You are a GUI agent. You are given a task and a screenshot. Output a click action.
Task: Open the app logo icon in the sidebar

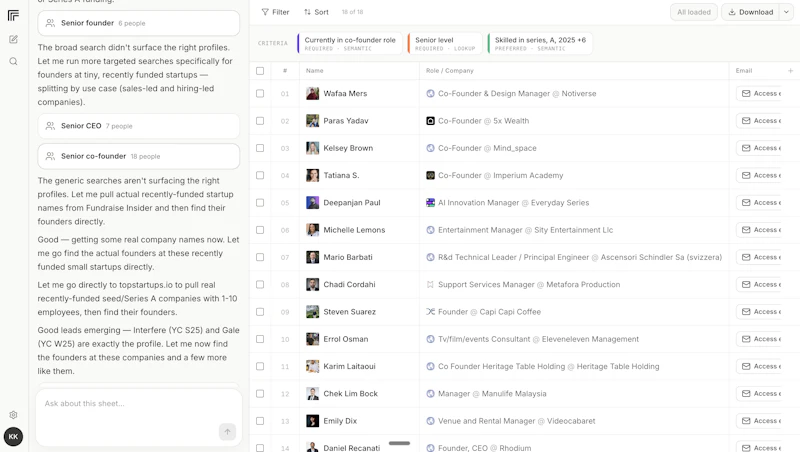pyautogui.click(x=13, y=15)
